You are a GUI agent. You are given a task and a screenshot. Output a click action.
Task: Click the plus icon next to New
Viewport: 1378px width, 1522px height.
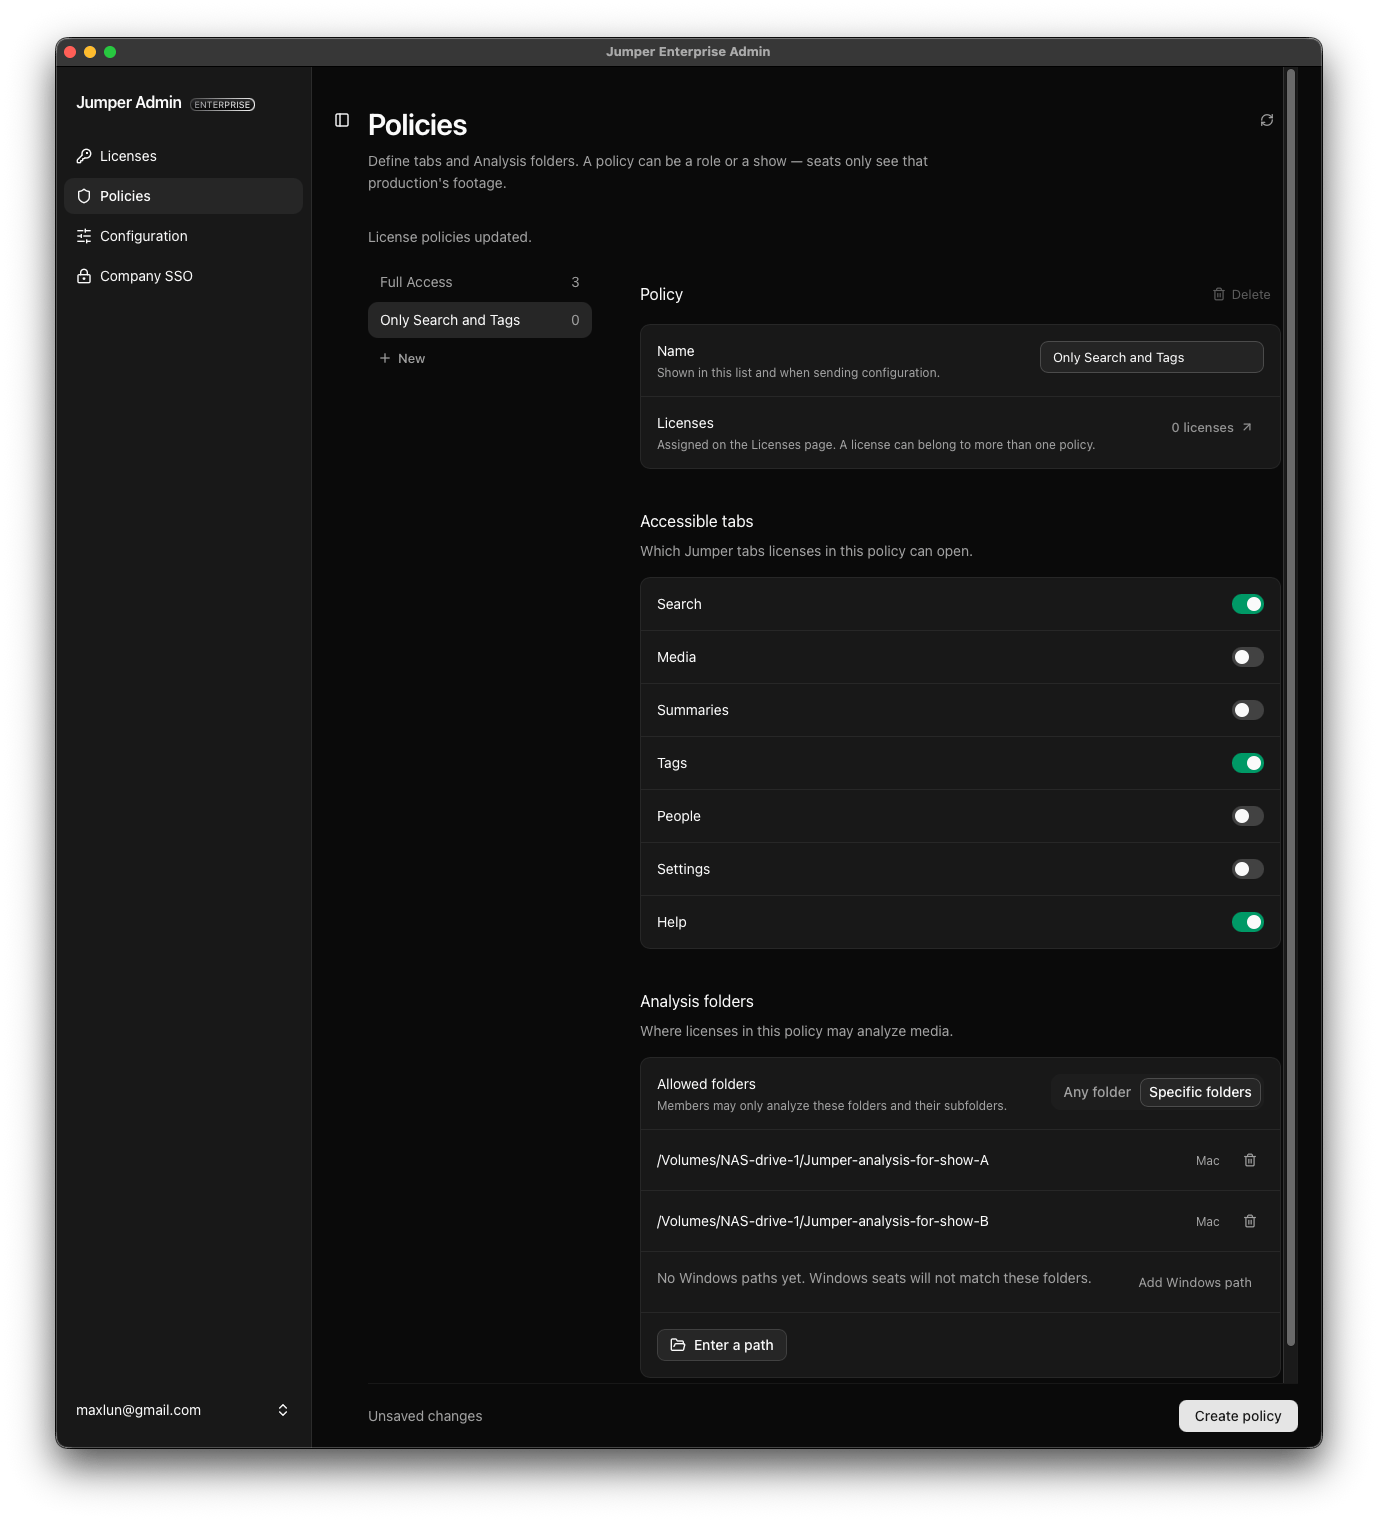(x=385, y=358)
